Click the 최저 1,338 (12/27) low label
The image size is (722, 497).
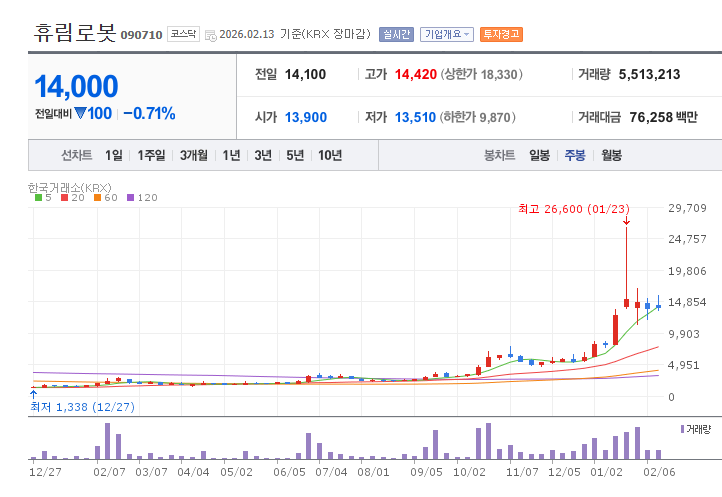[x=82, y=407]
